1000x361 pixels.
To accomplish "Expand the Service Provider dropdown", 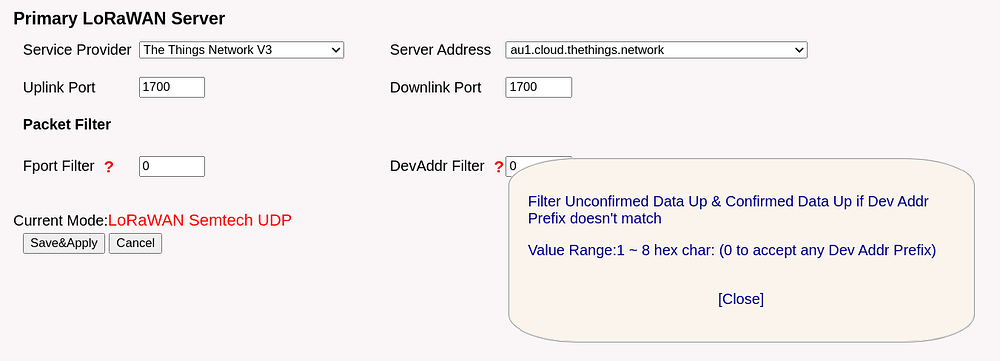I will (x=242, y=50).
